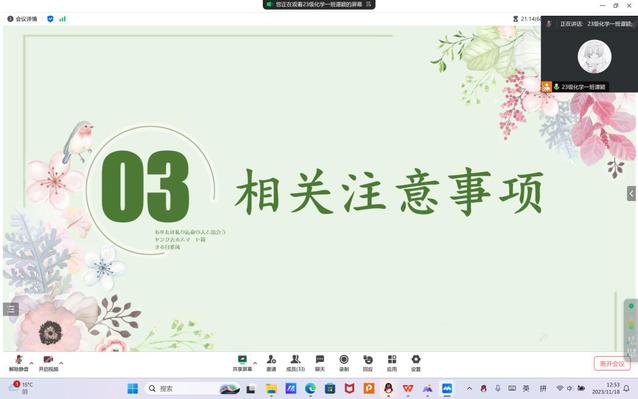Click green dot on right floating widget

tap(631, 306)
